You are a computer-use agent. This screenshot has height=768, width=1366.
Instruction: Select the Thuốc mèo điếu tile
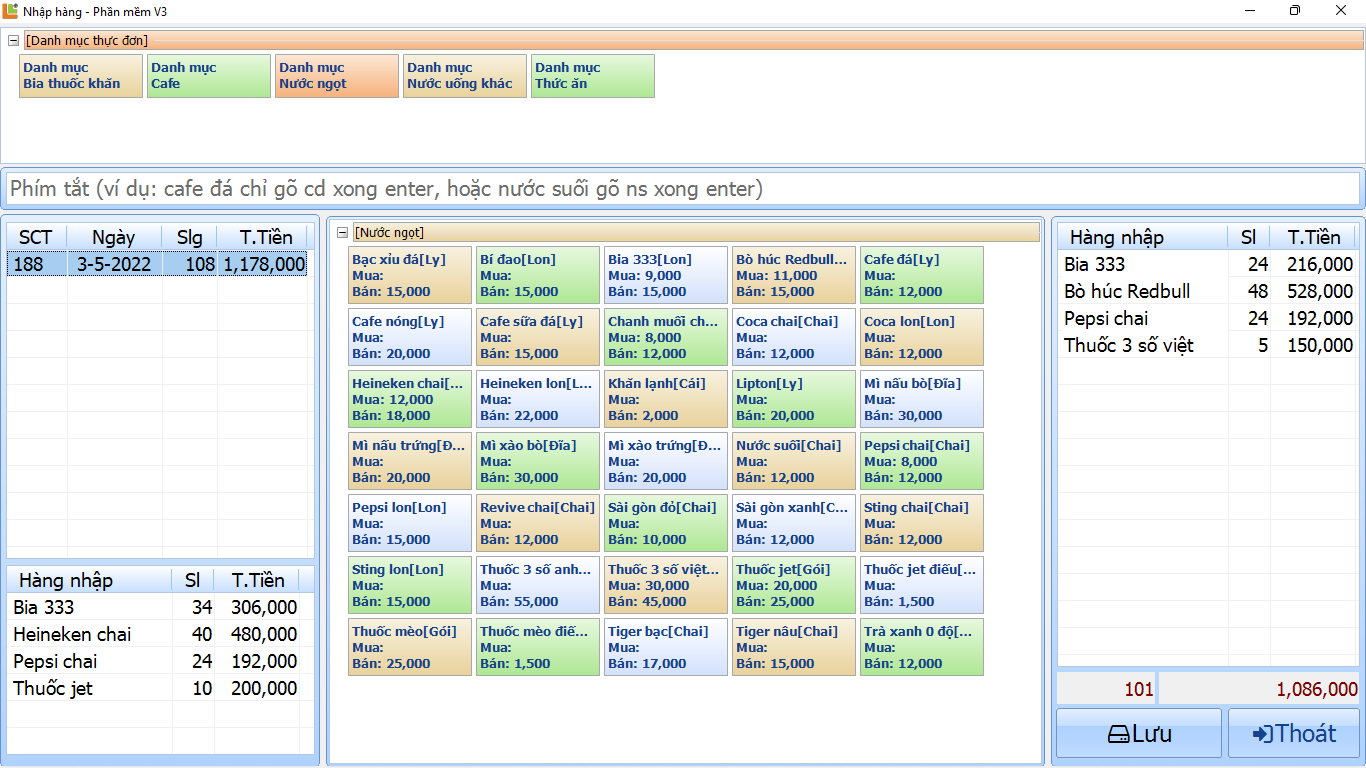(x=538, y=647)
